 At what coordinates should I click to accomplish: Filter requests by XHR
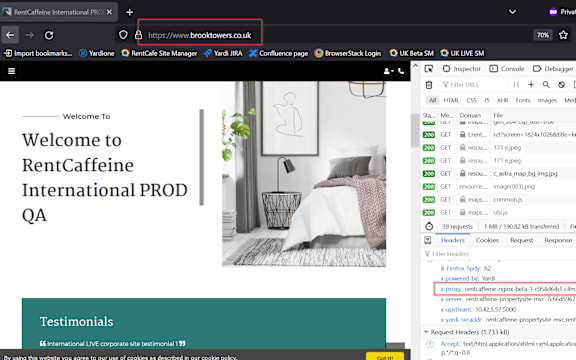point(503,100)
